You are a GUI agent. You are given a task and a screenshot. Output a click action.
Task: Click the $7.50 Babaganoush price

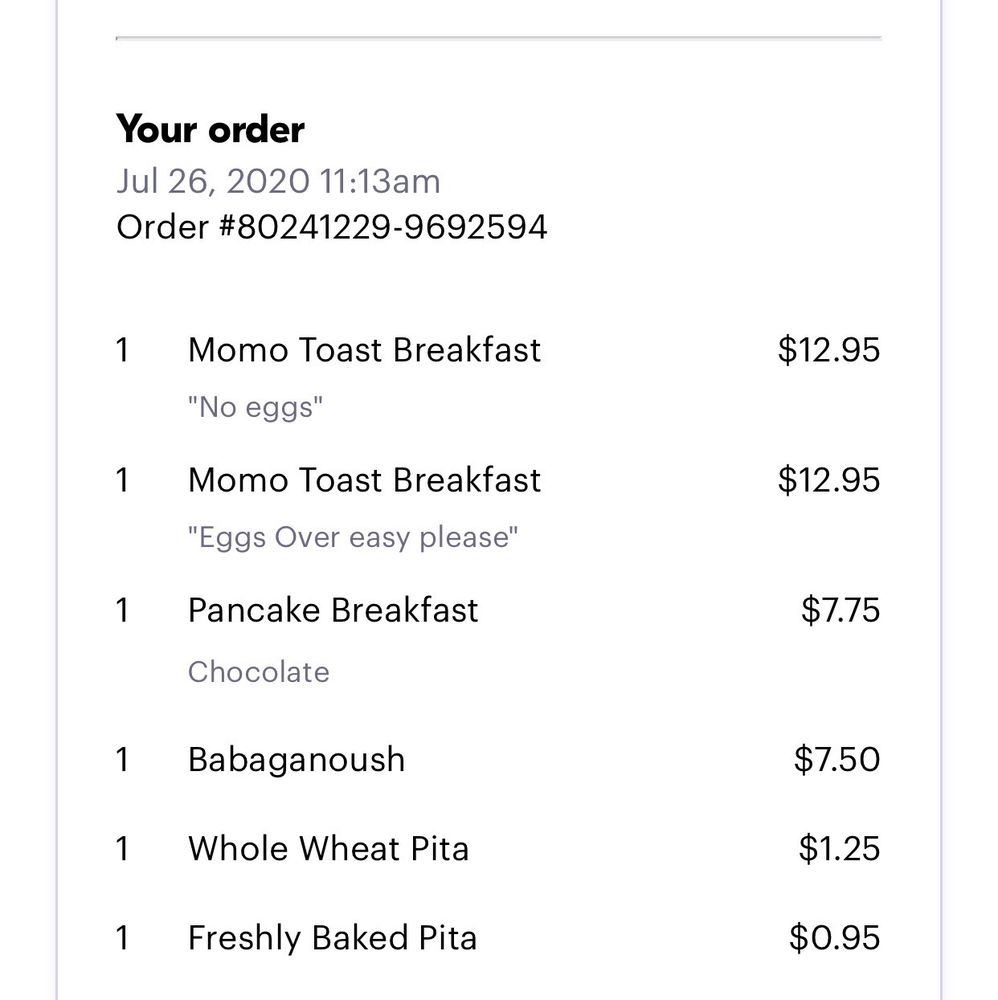pyautogui.click(x=837, y=759)
